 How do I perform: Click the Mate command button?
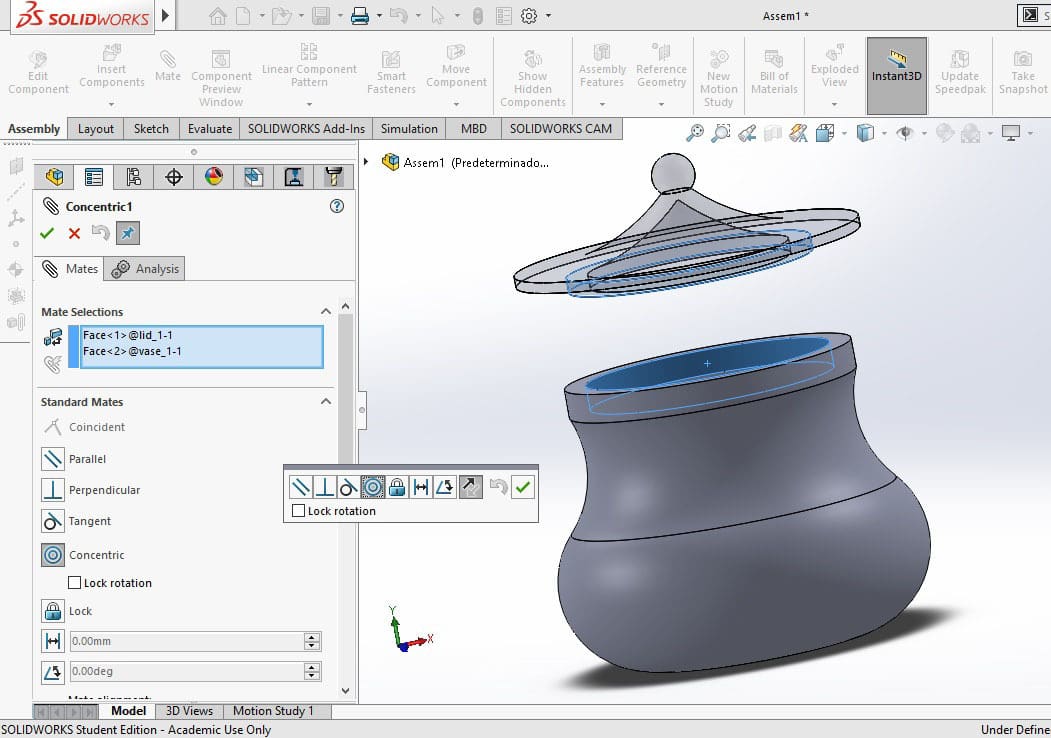[168, 66]
